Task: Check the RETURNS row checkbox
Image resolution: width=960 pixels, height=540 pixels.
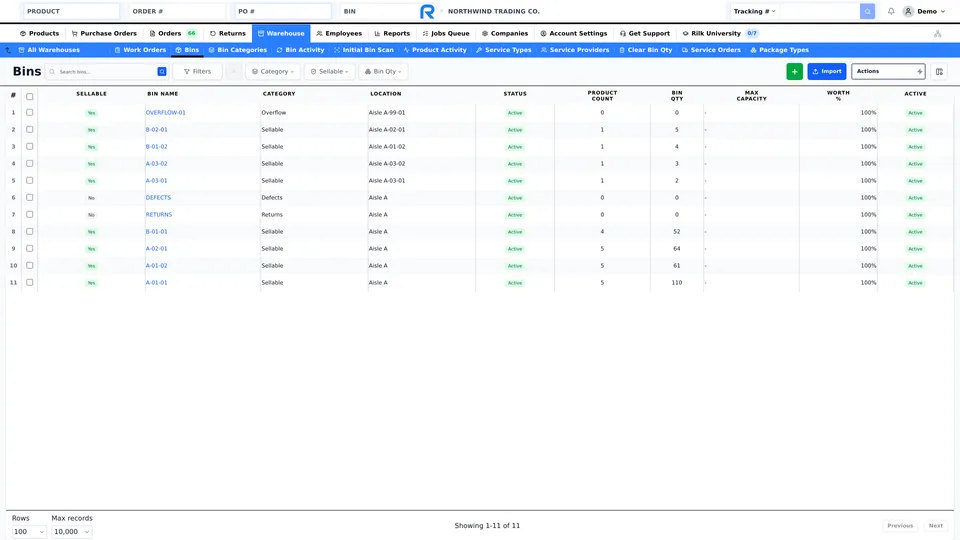Action: pos(29,214)
